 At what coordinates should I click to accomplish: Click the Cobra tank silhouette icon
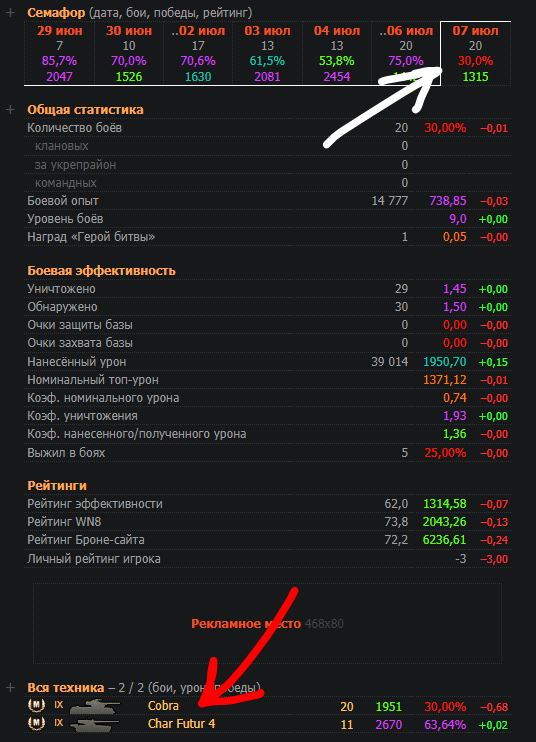click(95, 707)
